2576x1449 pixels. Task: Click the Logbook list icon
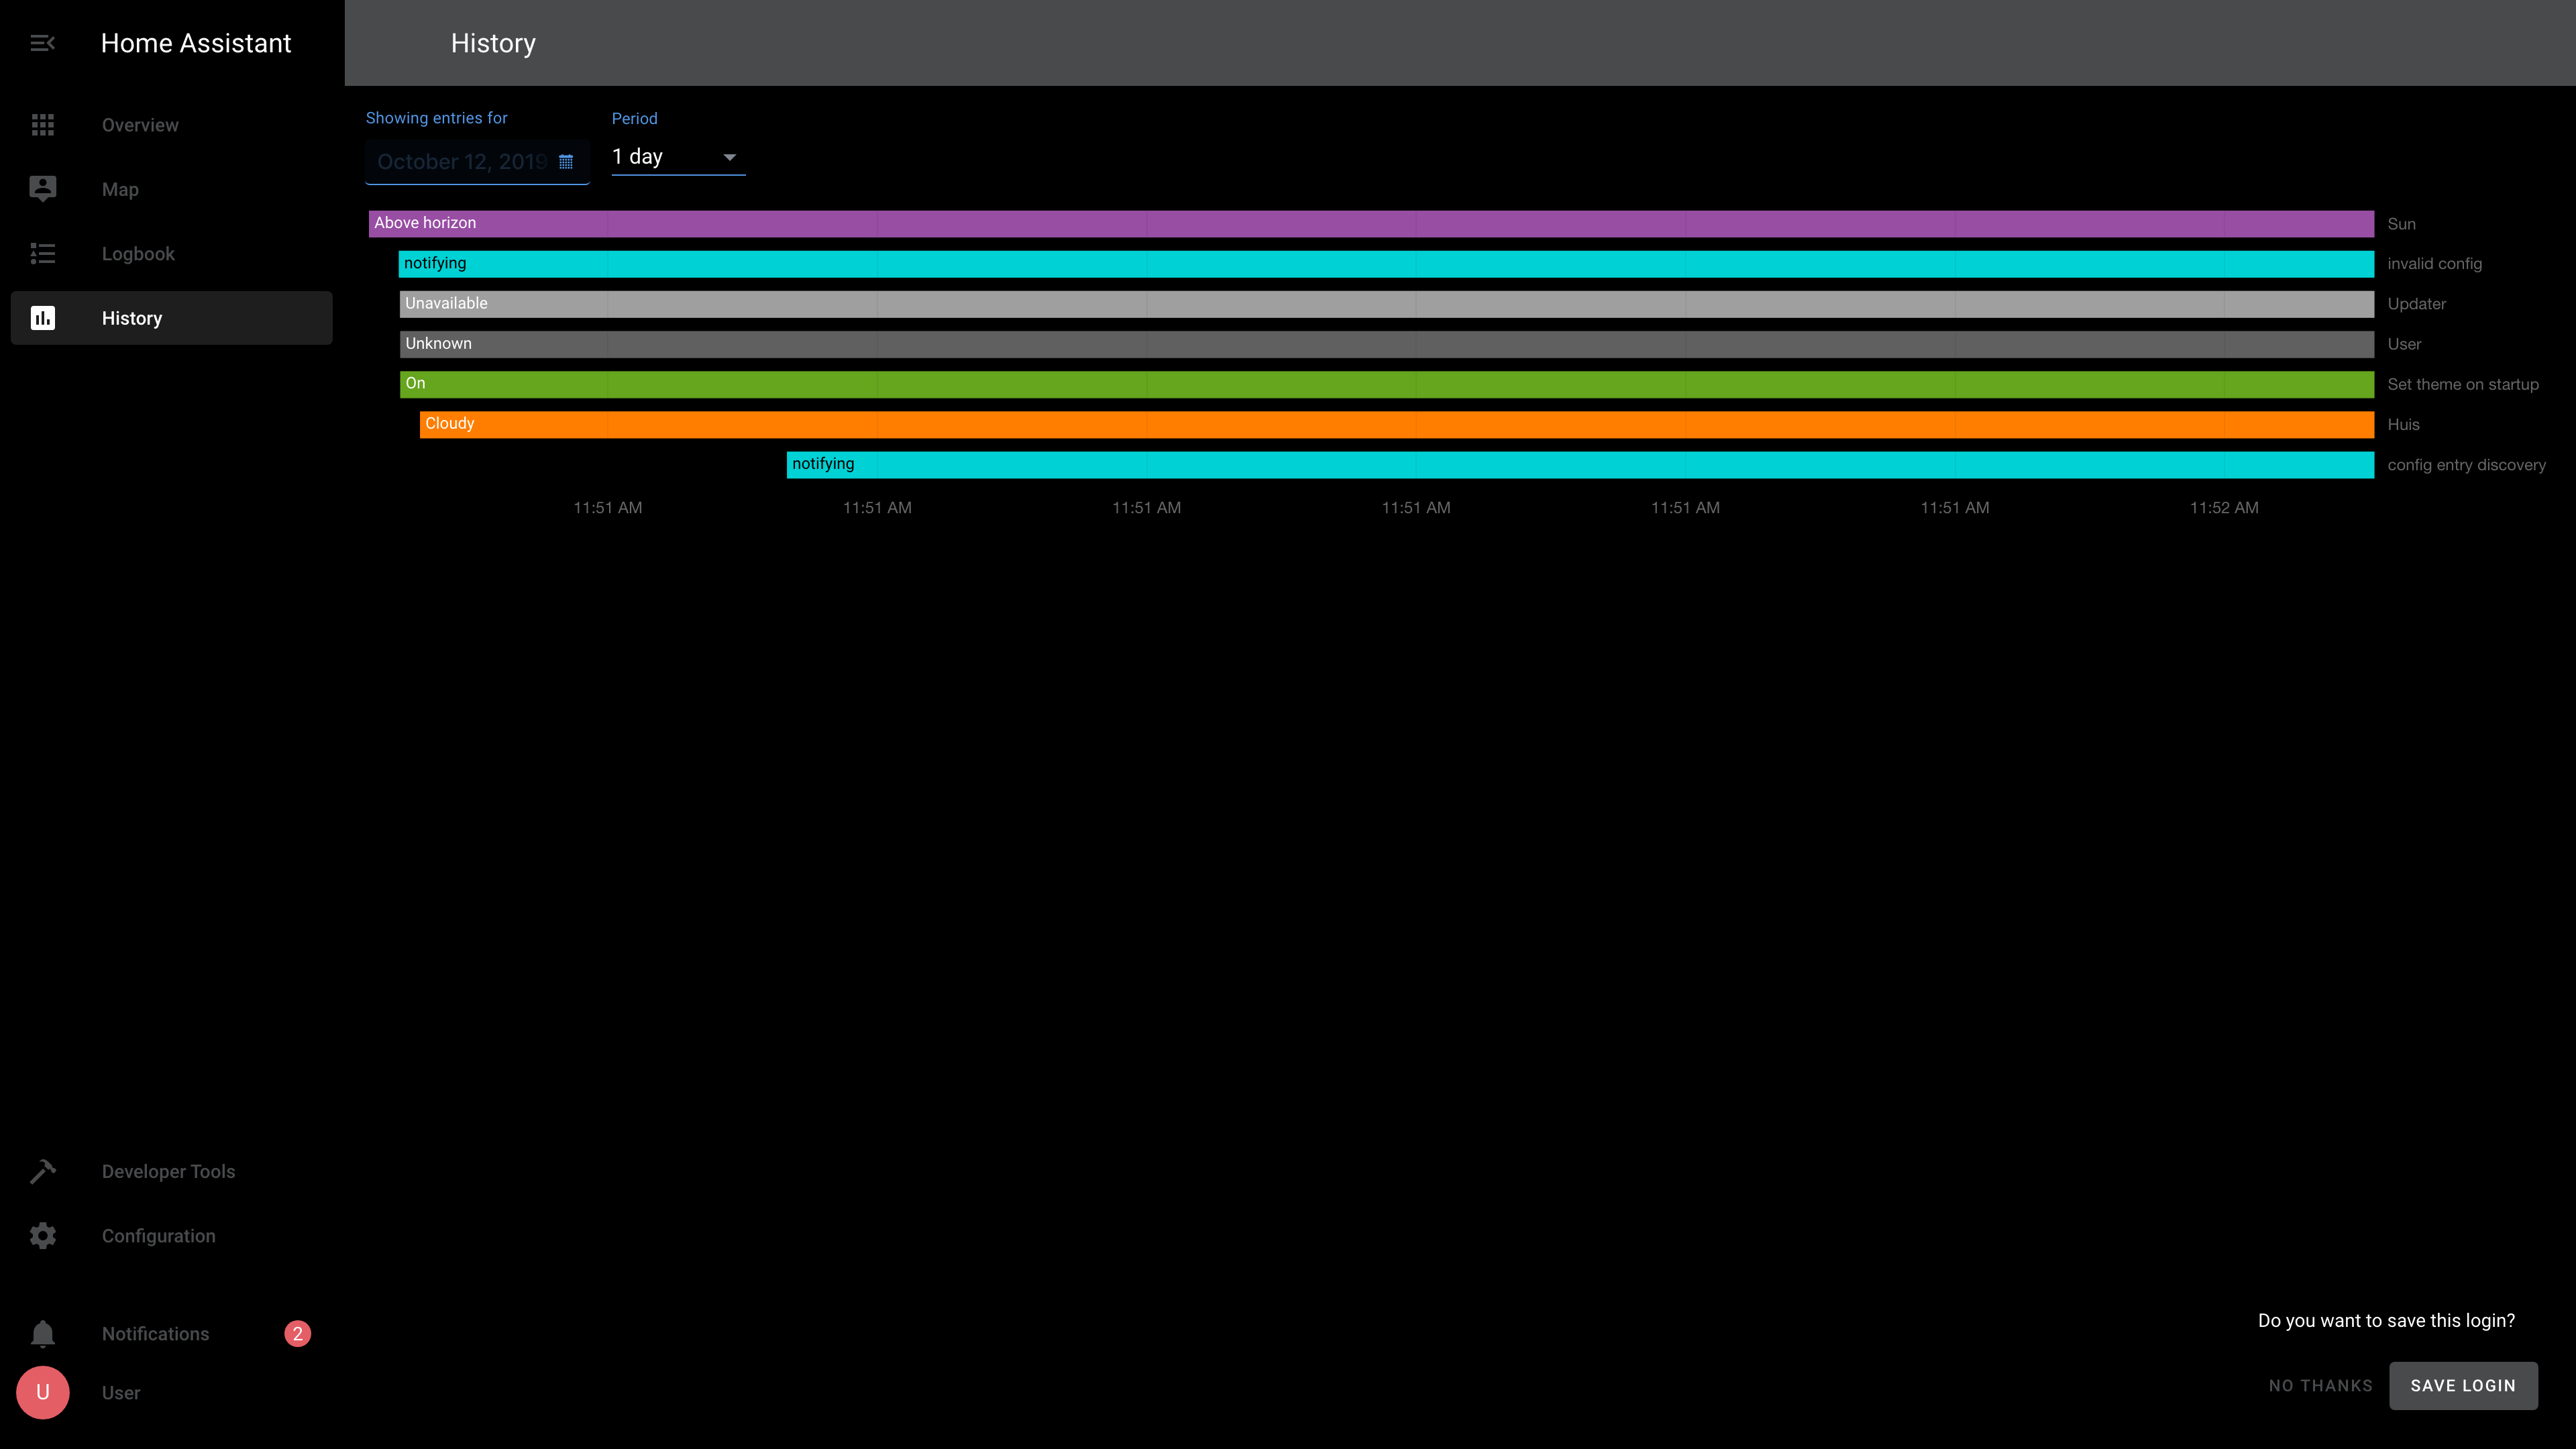(x=42, y=254)
